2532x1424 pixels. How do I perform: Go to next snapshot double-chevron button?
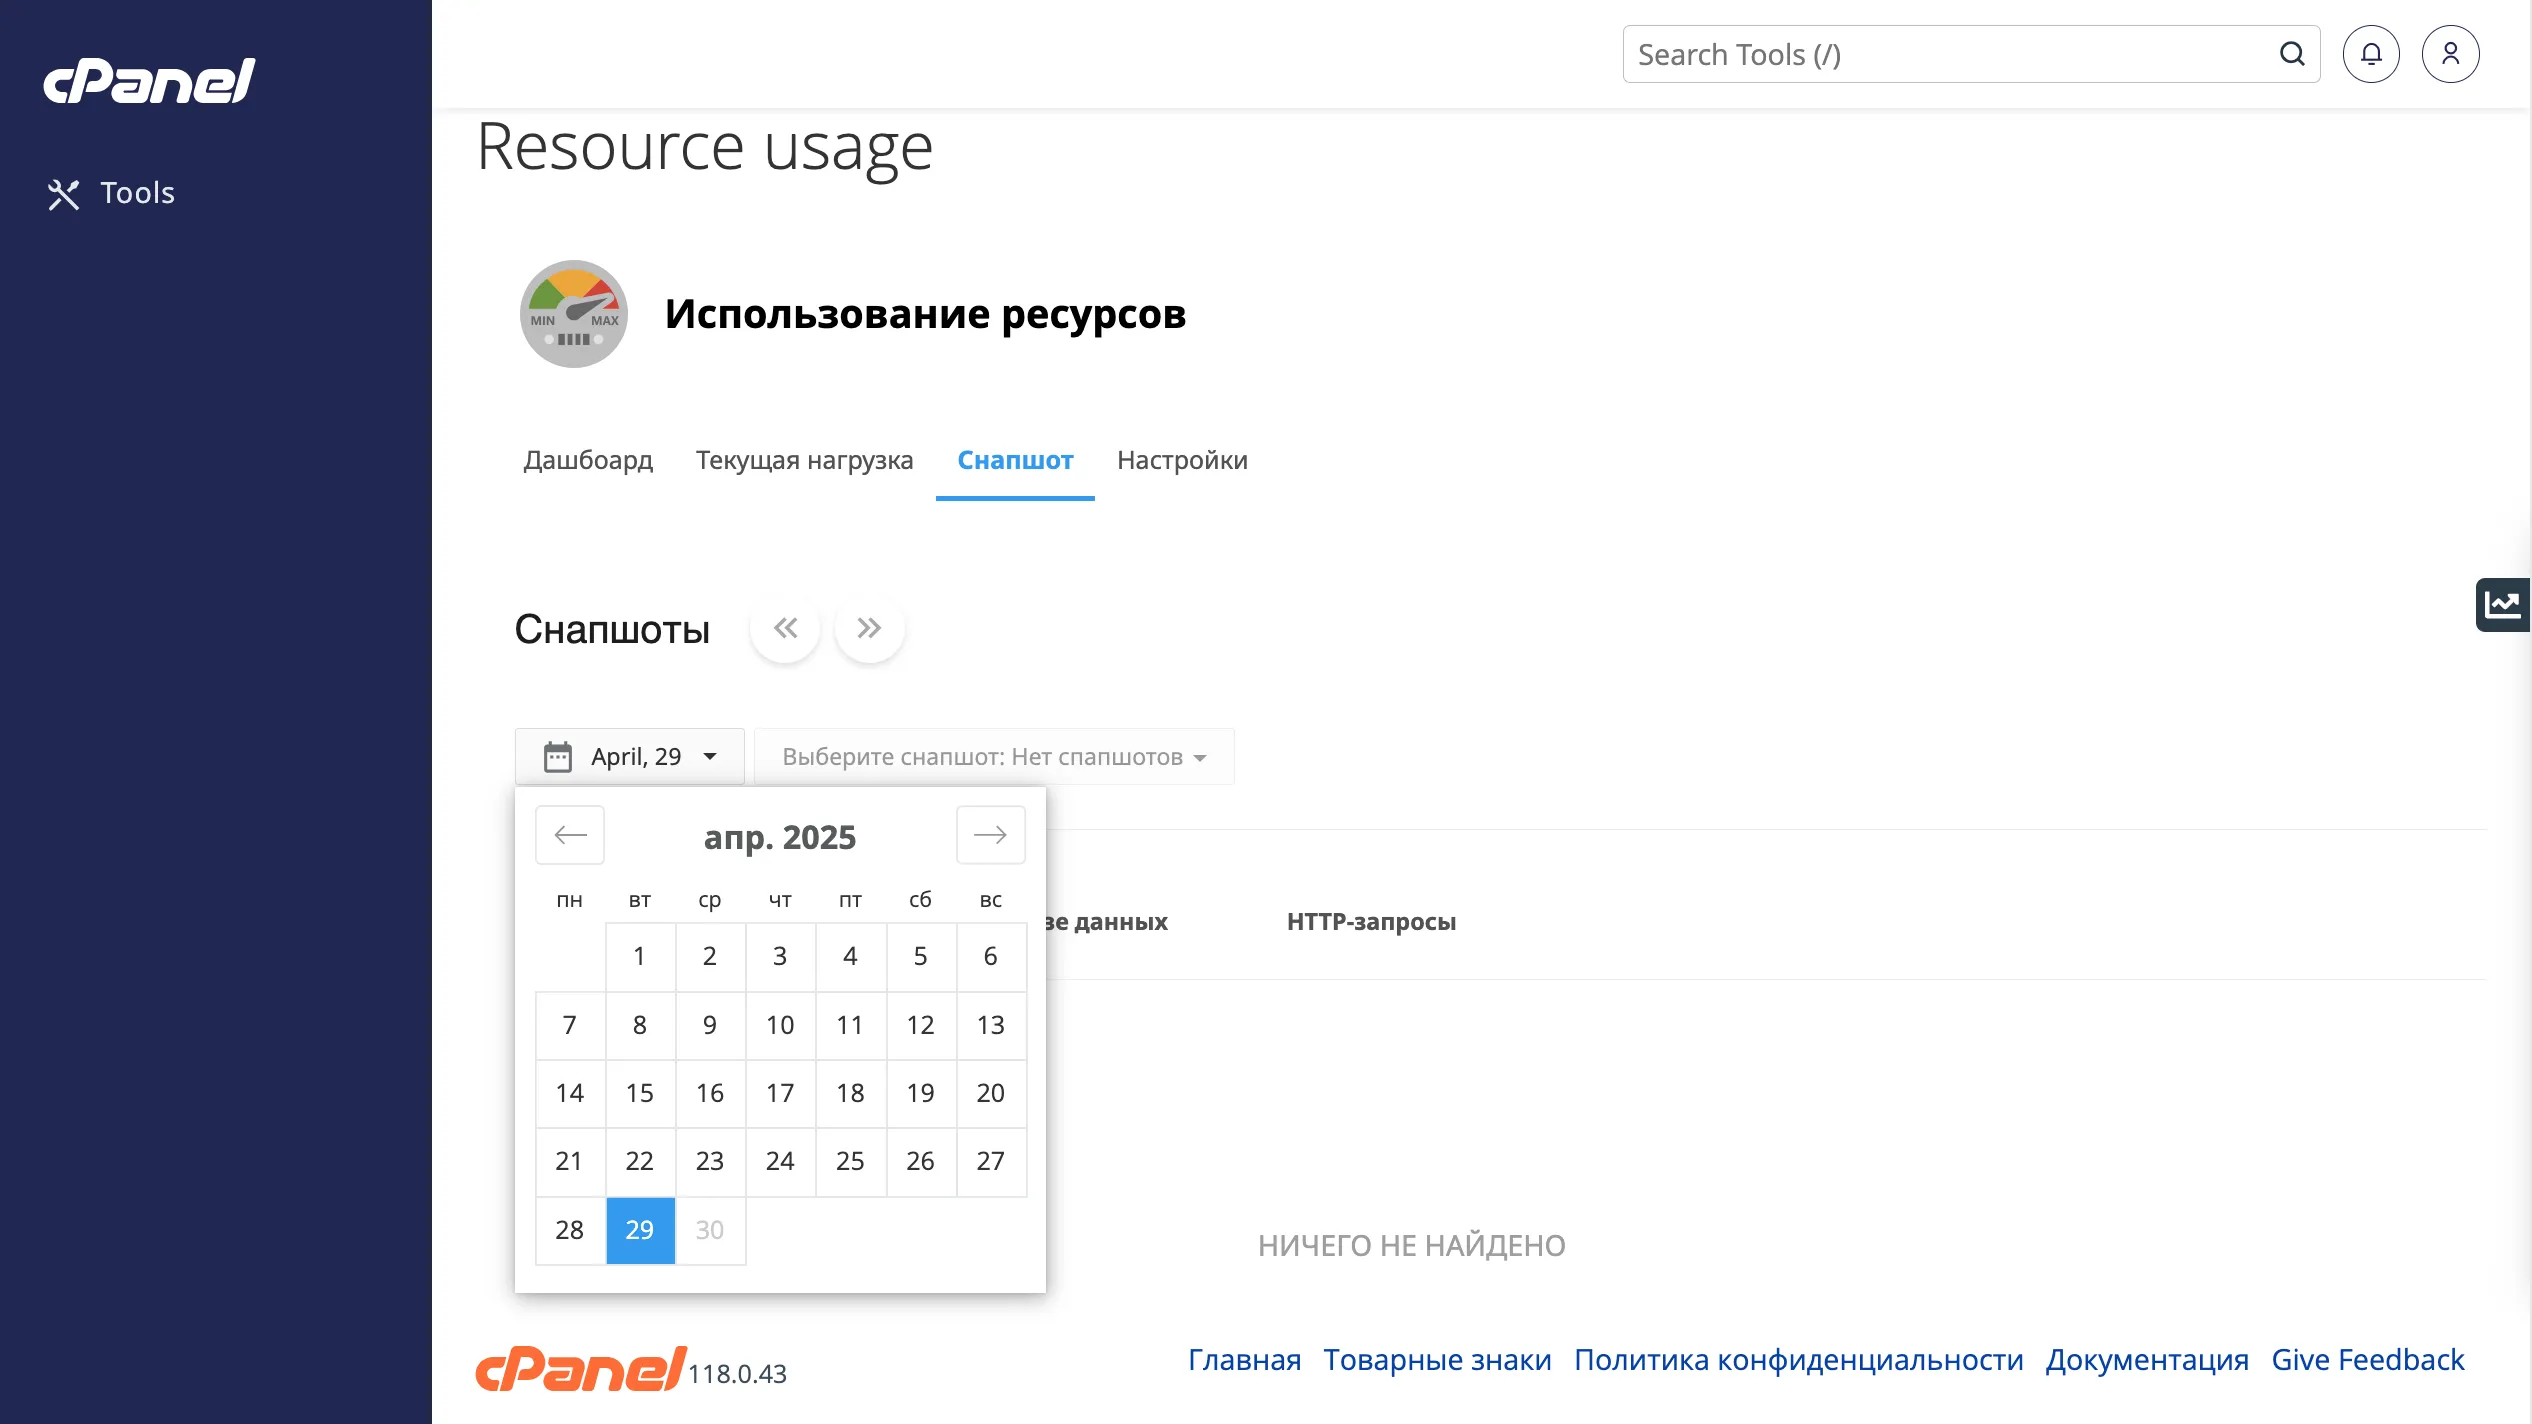click(x=869, y=628)
